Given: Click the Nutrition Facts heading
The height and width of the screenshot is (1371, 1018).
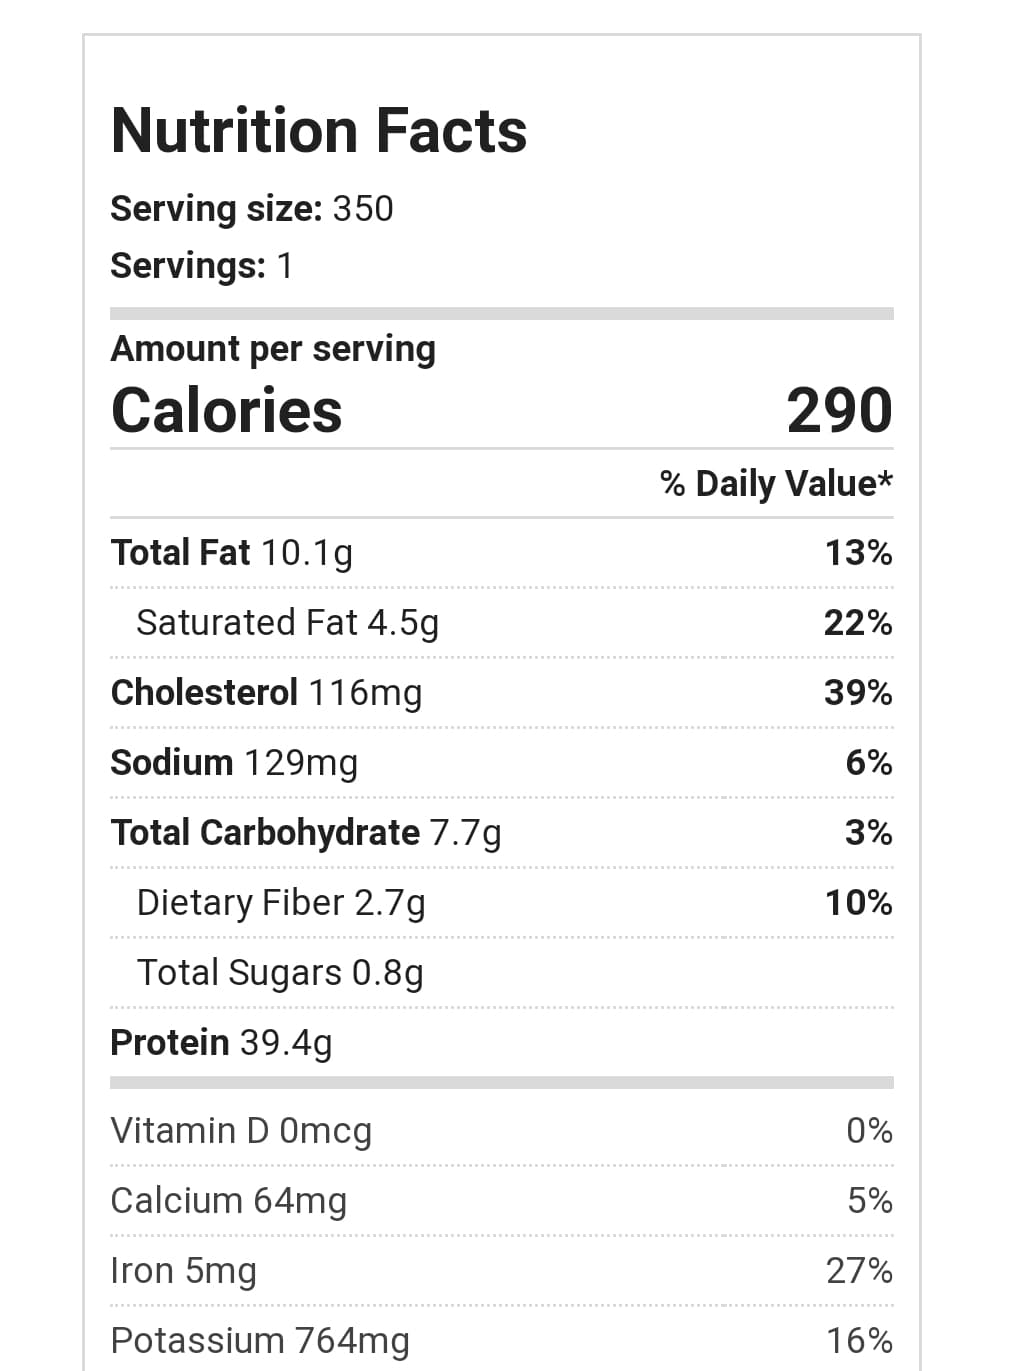Looking at the screenshot, I should [x=319, y=131].
